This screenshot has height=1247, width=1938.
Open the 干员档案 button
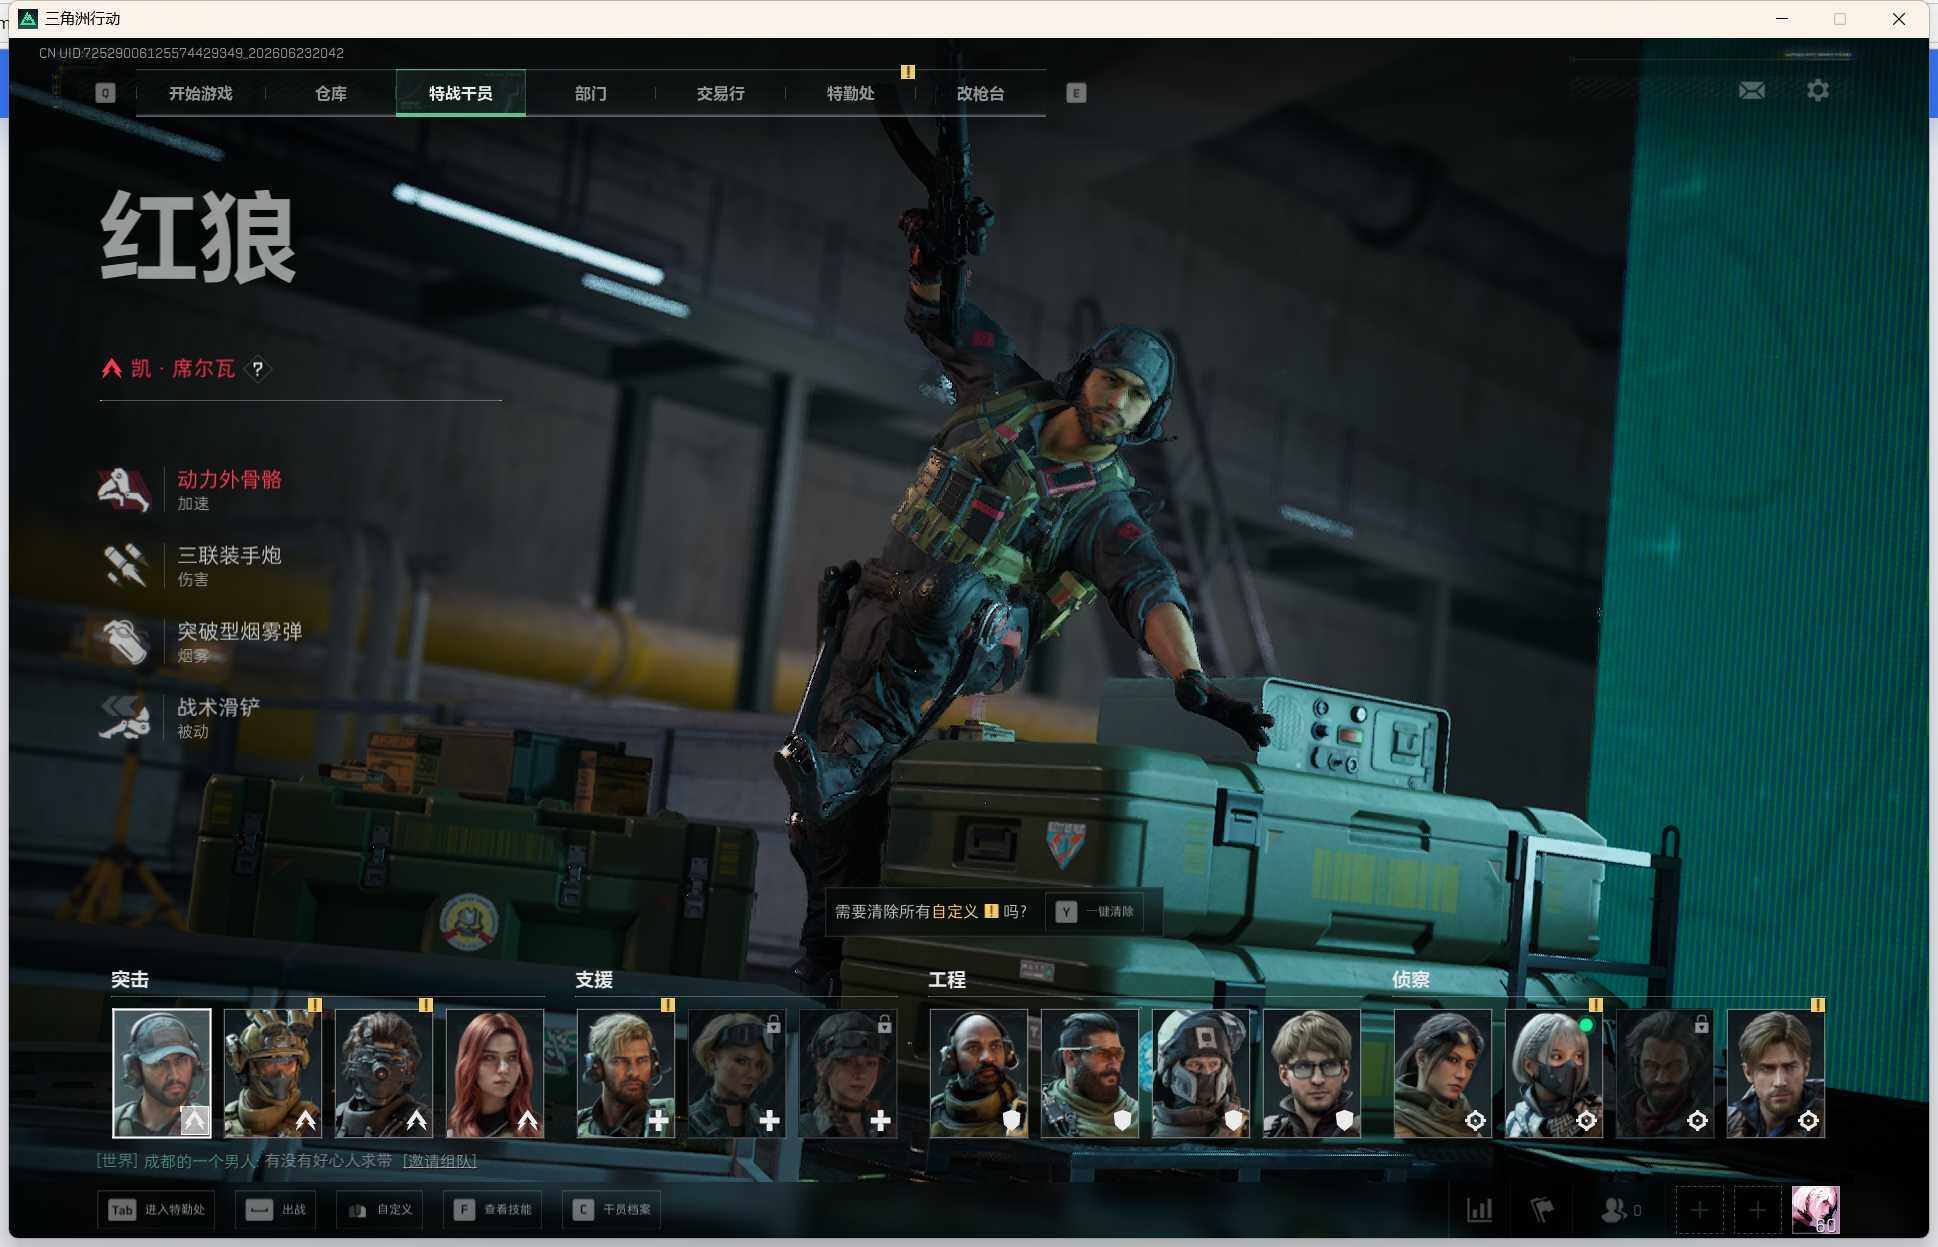click(612, 1210)
